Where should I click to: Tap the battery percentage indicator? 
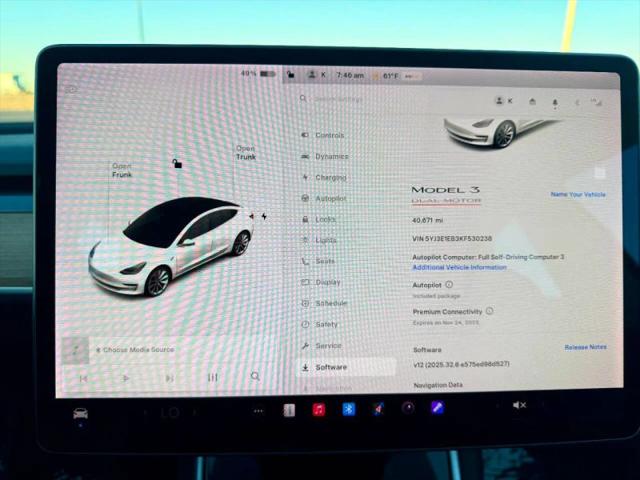point(258,73)
